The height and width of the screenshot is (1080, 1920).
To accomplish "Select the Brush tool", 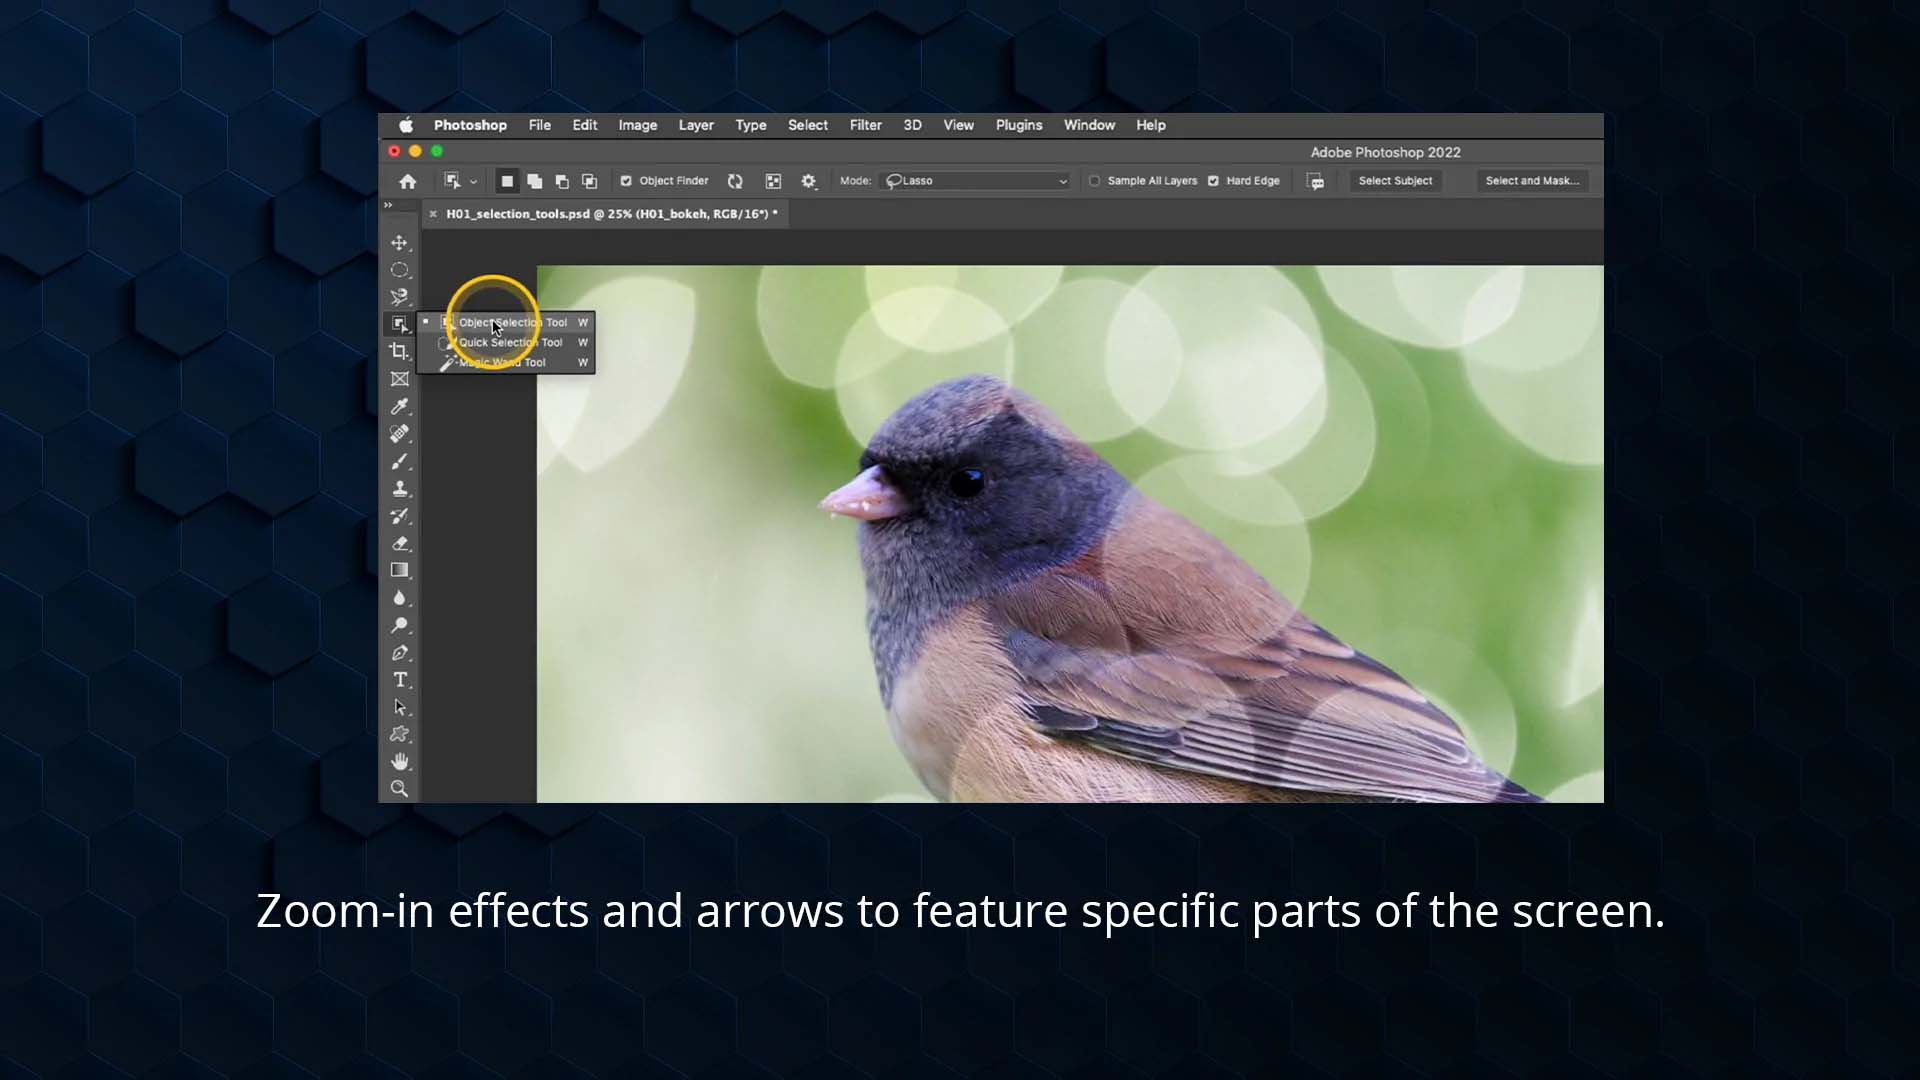I will pos(400,461).
